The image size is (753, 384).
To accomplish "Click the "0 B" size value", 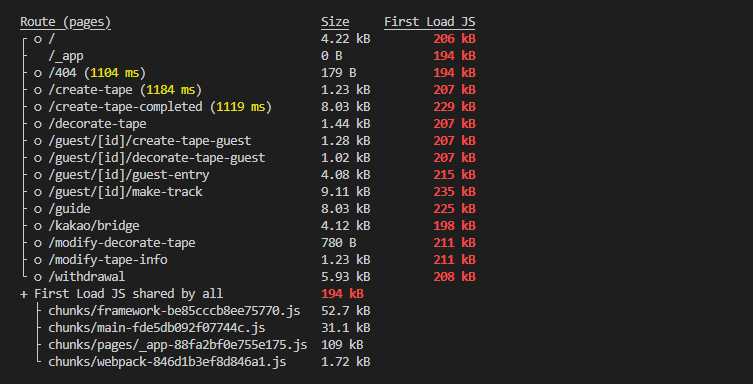I will 332,56.
